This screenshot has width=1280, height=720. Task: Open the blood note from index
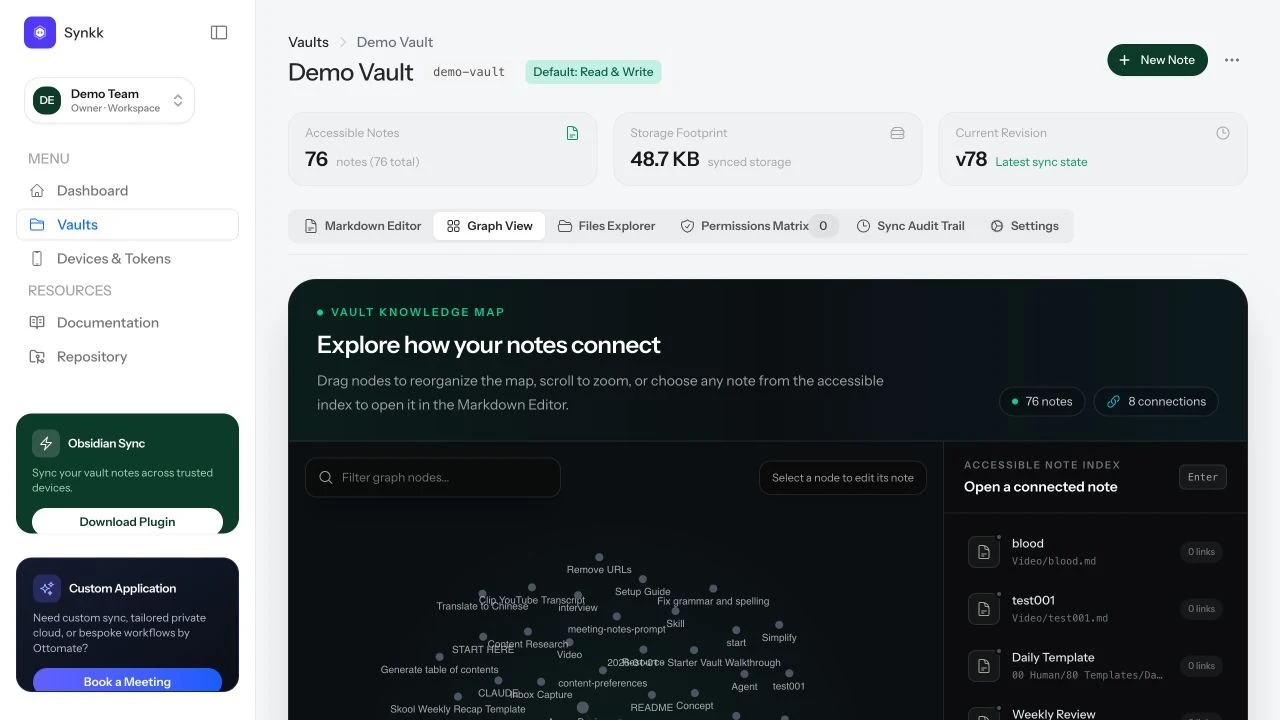[x=1095, y=552]
